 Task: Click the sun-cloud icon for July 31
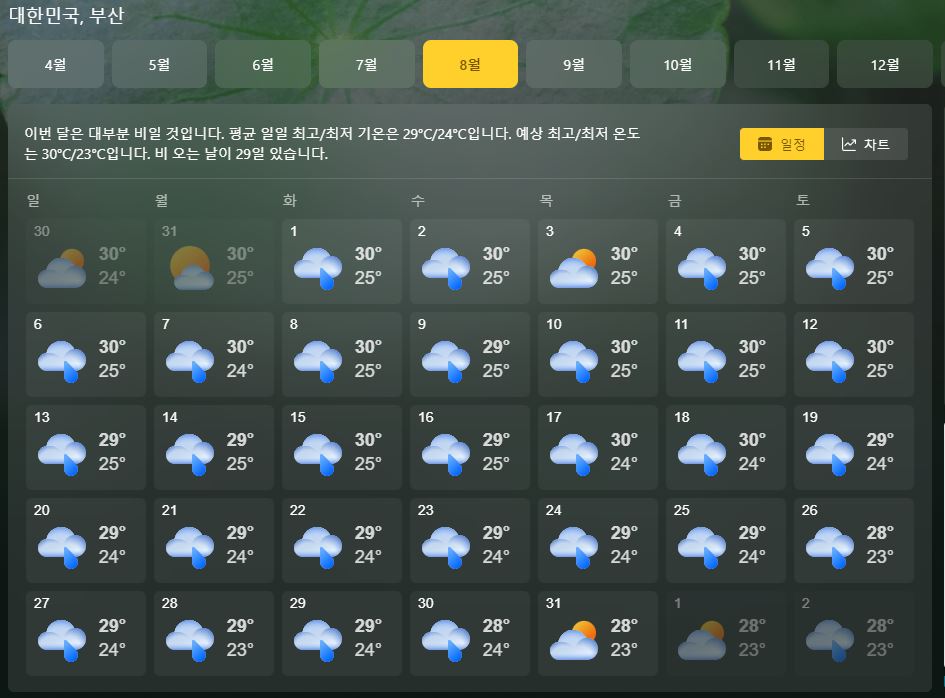pyautogui.click(x=192, y=268)
